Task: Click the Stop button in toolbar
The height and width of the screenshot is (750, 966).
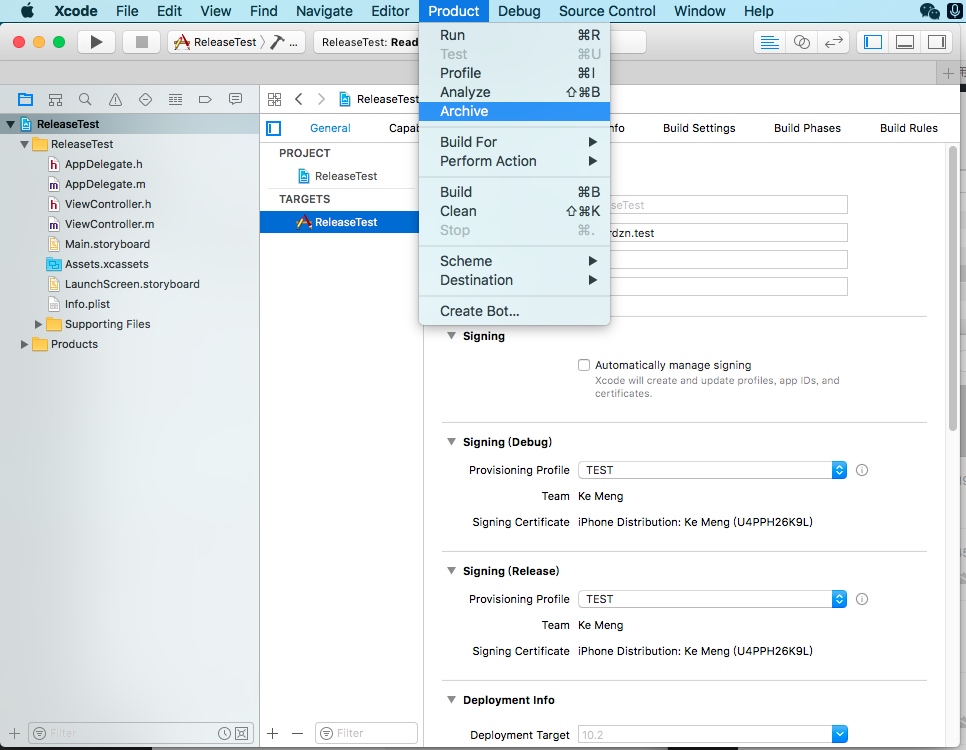Action: (142, 42)
